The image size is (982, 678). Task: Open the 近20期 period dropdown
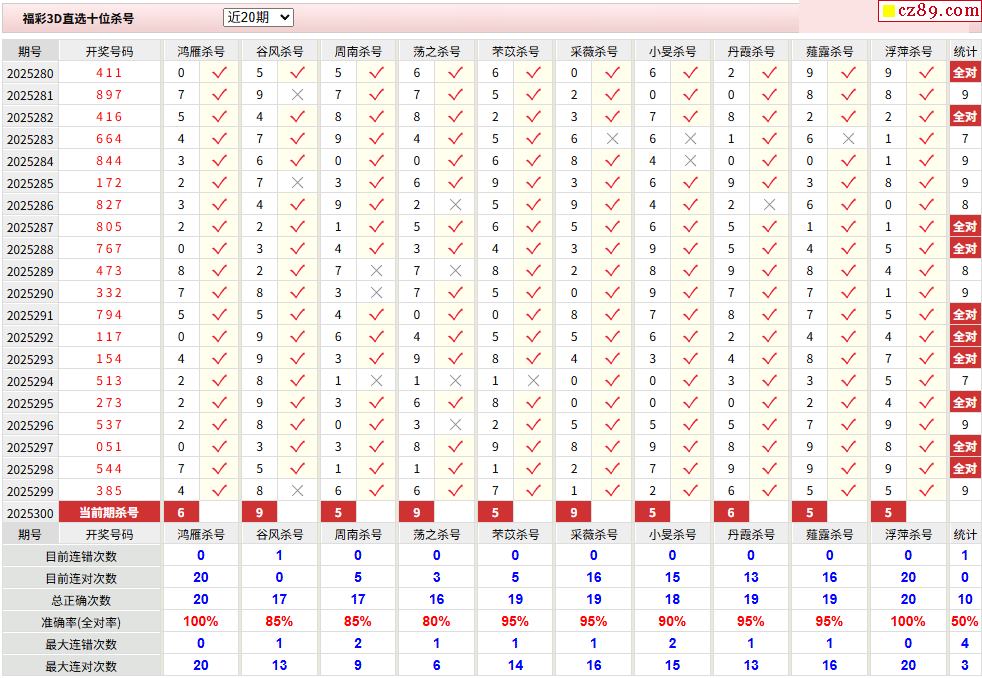(x=258, y=17)
